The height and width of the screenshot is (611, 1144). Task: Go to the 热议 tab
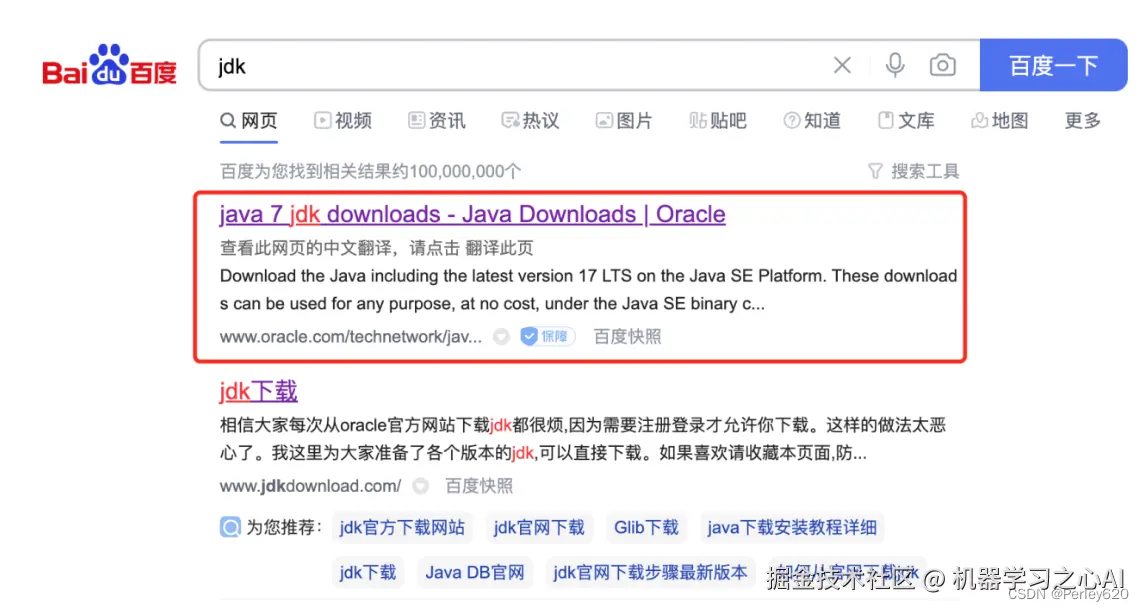click(x=530, y=120)
